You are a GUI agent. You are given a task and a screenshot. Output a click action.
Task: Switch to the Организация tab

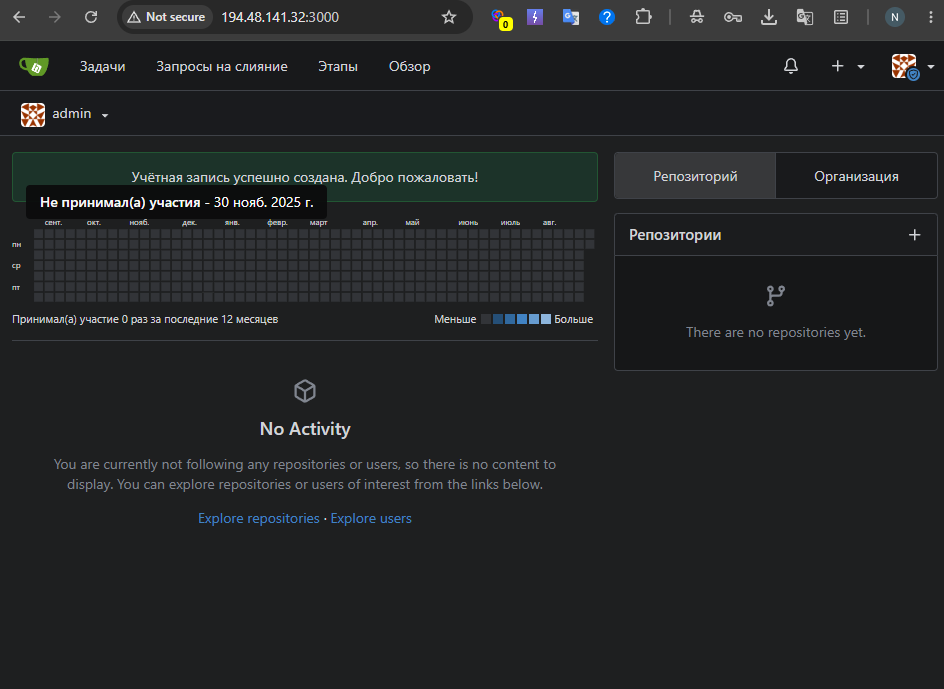[856, 176]
